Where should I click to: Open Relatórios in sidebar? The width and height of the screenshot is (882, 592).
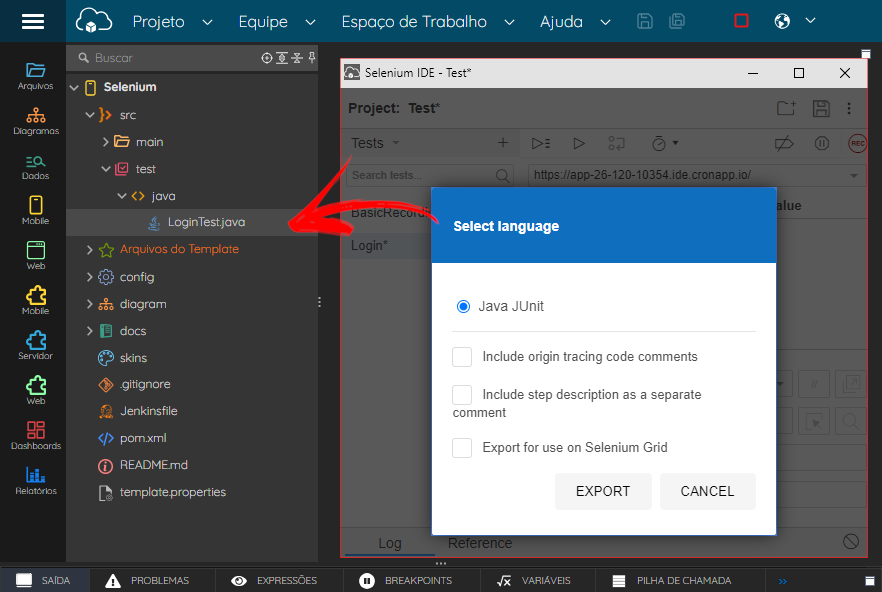click(35, 481)
